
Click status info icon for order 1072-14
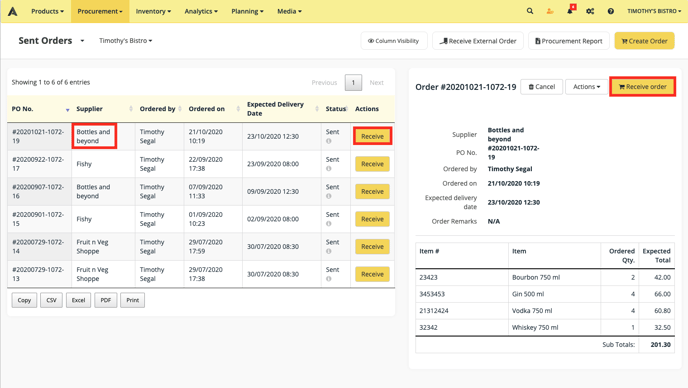329,251
